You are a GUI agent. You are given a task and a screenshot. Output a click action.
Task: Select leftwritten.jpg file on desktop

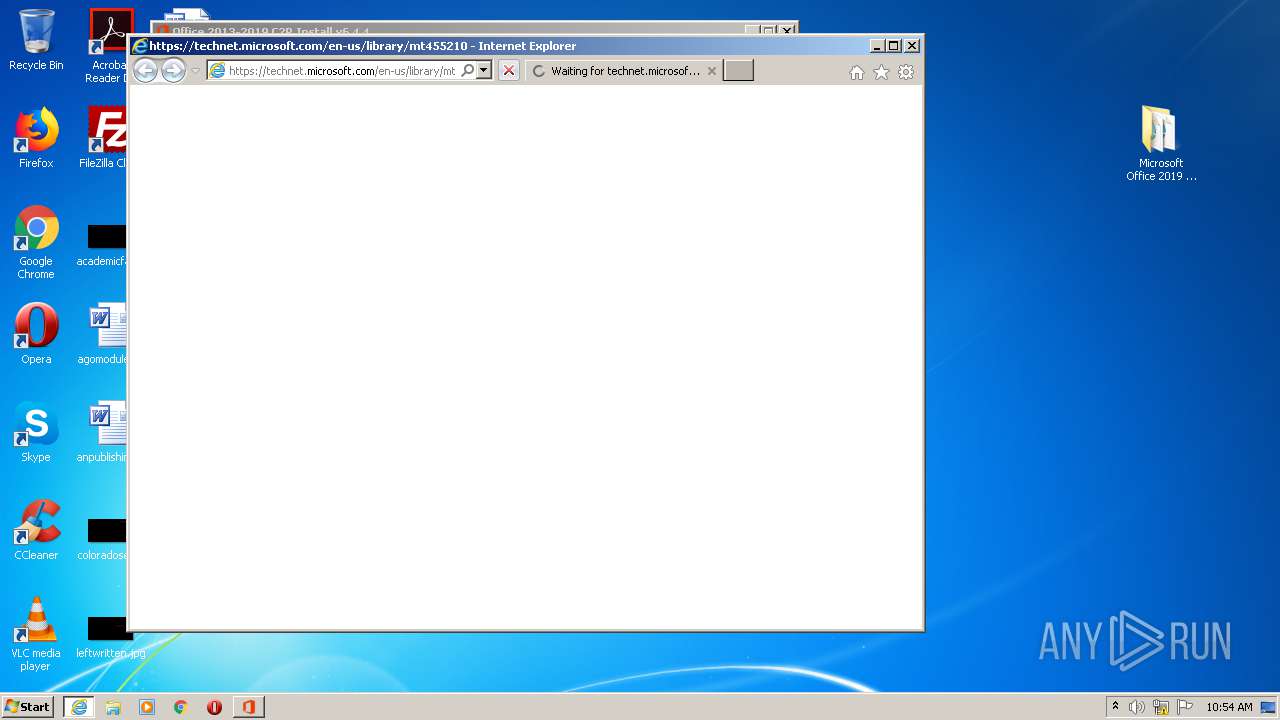(x=108, y=638)
